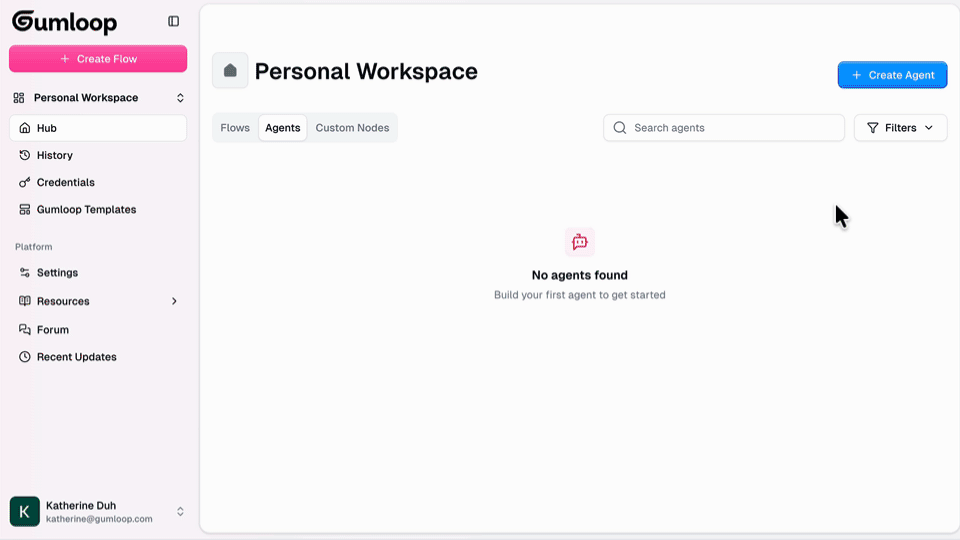The width and height of the screenshot is (960, 540).
Task: Click the Platform section label
Action: pyautogui.click(x=34, y=247)
